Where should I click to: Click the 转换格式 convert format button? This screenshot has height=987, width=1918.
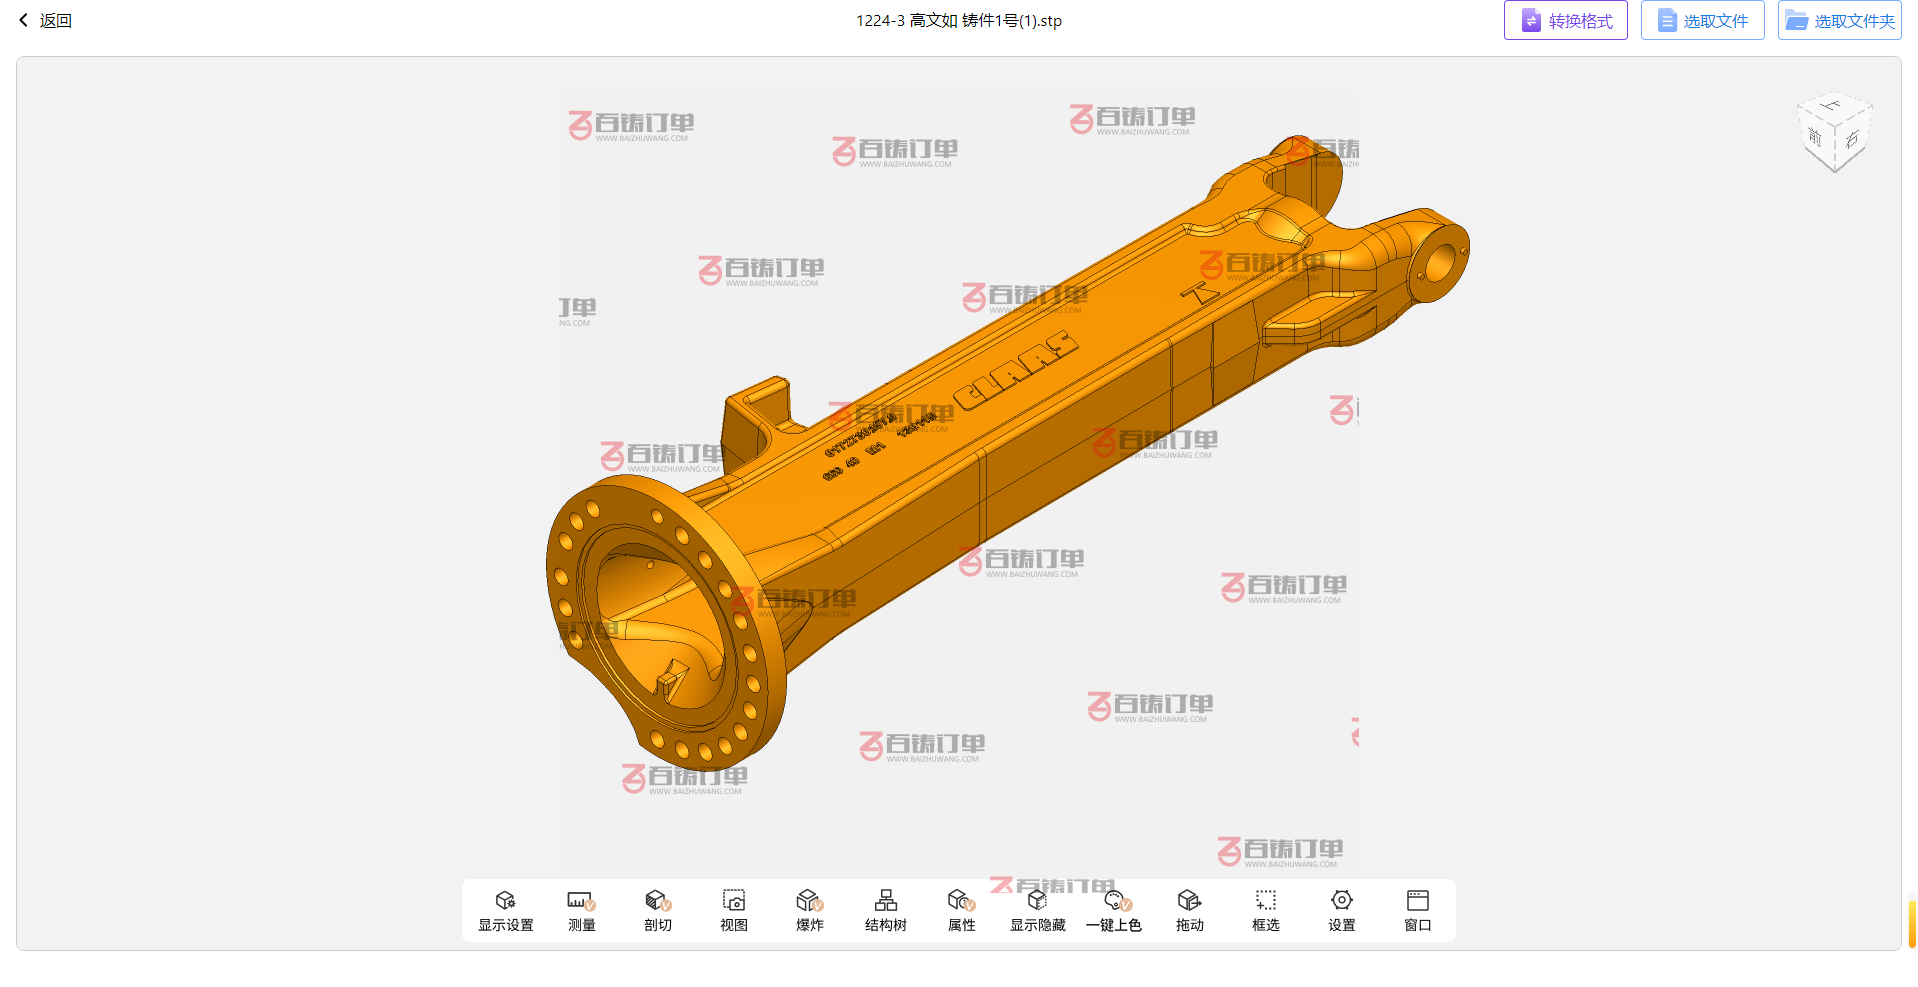point(1565,21)
